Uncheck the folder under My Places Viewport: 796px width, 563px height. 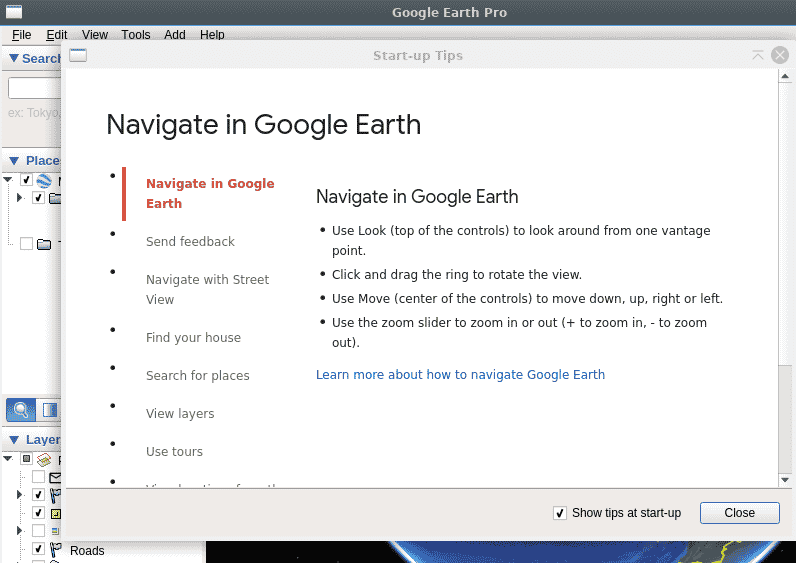pos(38,197)
